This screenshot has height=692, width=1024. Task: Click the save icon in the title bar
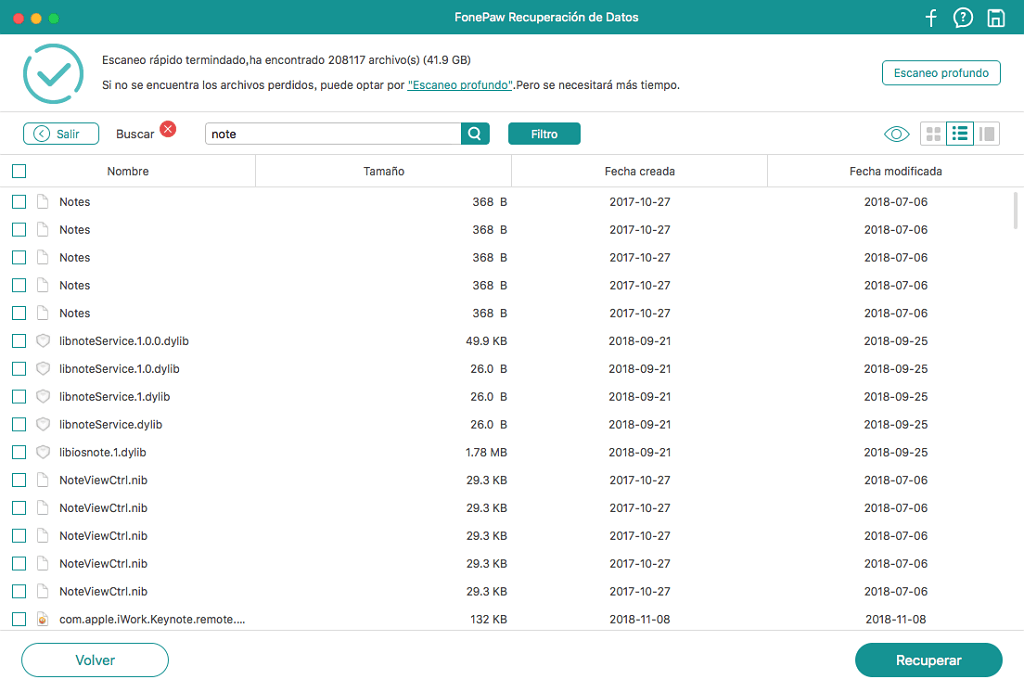995,18
